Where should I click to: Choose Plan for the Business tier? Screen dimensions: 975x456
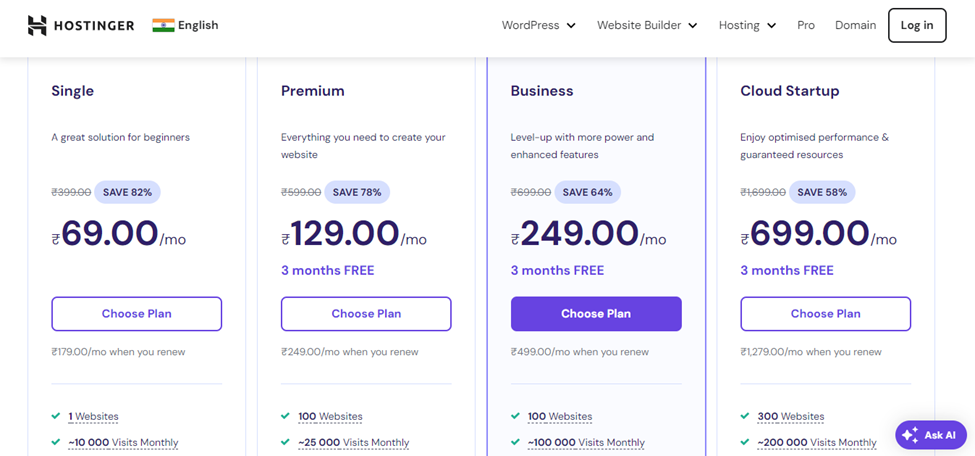tap(596, 314)
